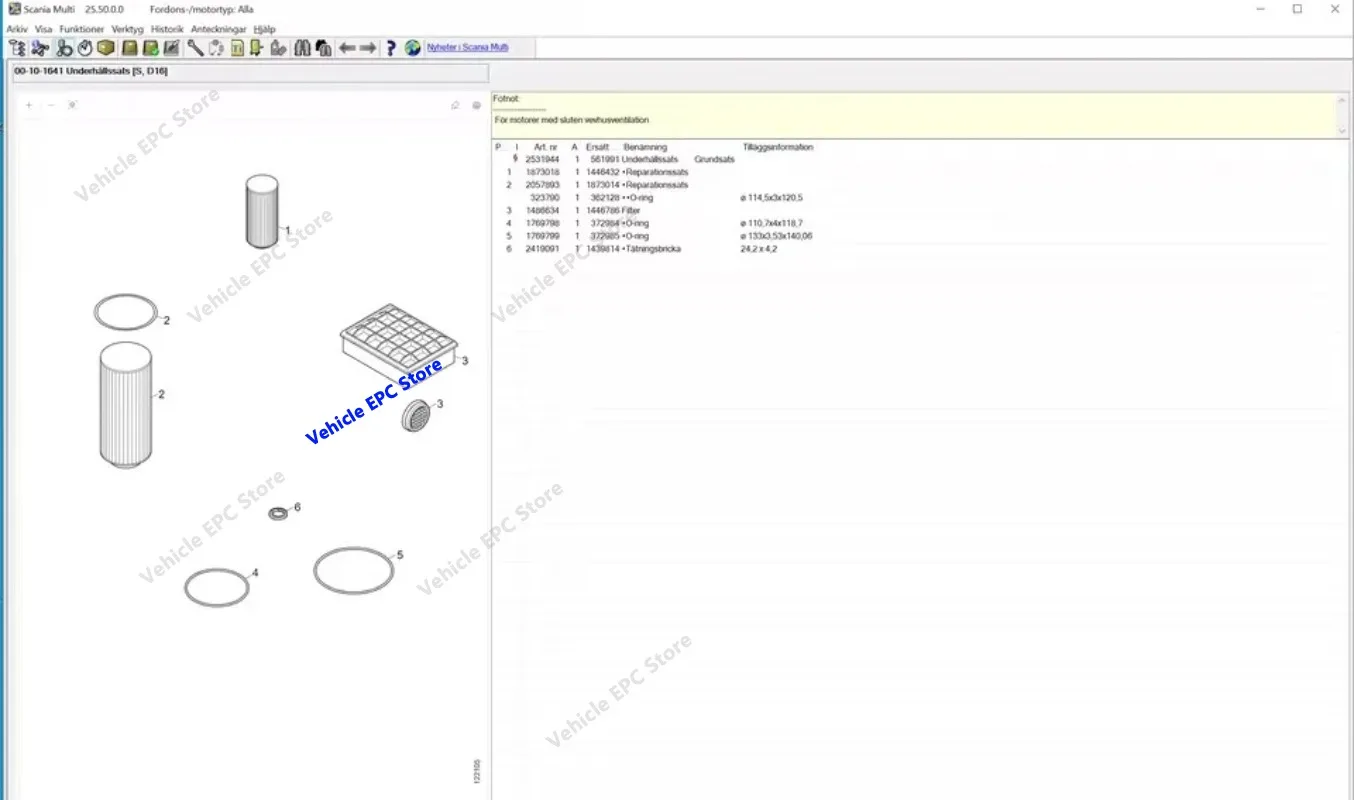Click the yellow pump toolbar icon

click(255, 48)
